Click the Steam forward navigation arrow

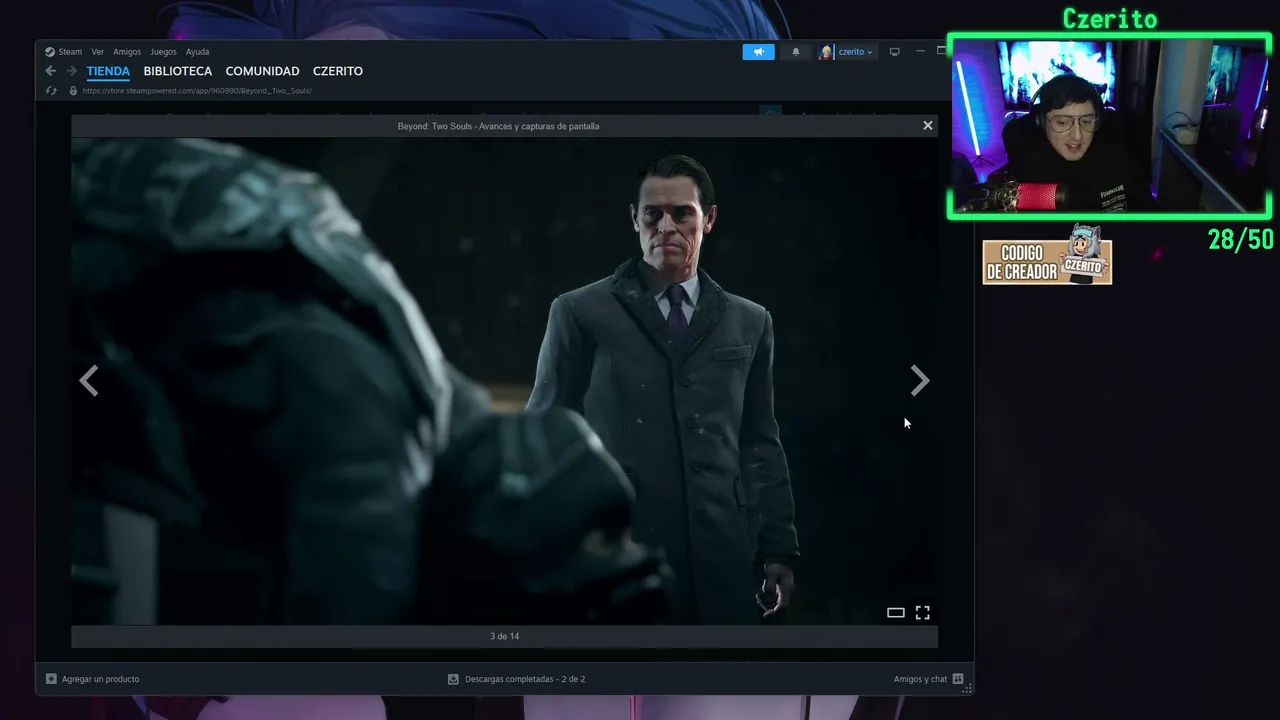71,71
